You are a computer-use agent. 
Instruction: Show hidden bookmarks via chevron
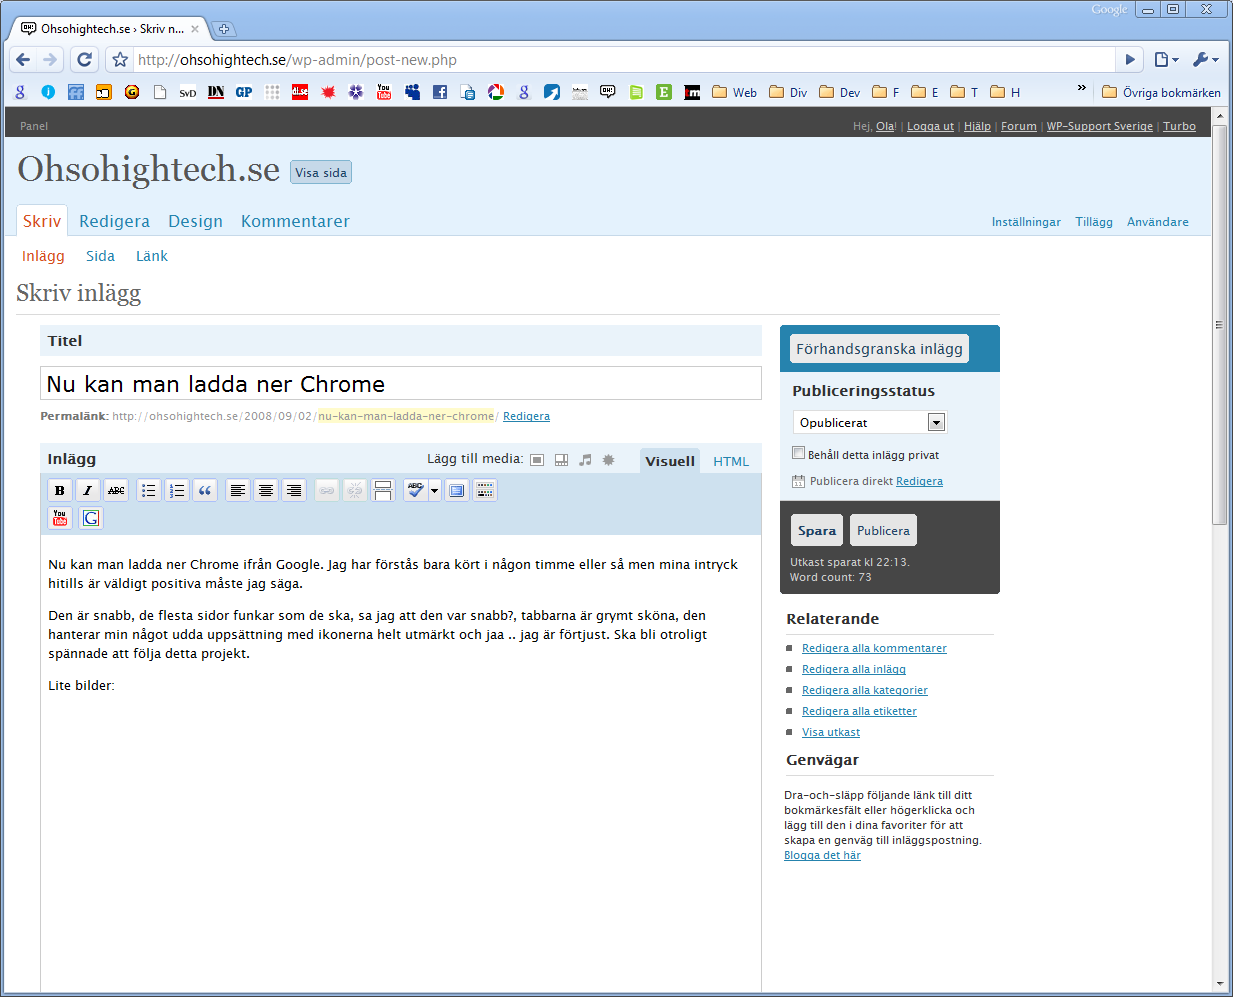pos(1081,88)
